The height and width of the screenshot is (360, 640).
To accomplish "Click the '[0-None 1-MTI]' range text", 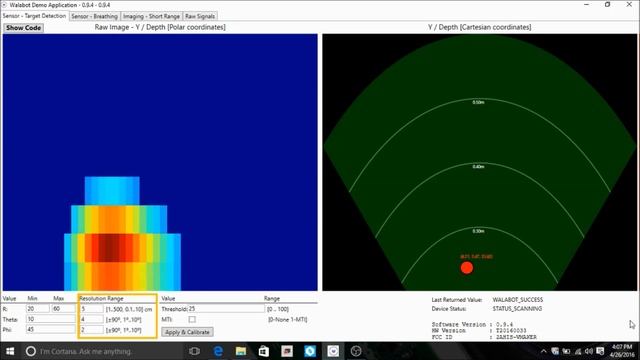I will pos(288,320).
